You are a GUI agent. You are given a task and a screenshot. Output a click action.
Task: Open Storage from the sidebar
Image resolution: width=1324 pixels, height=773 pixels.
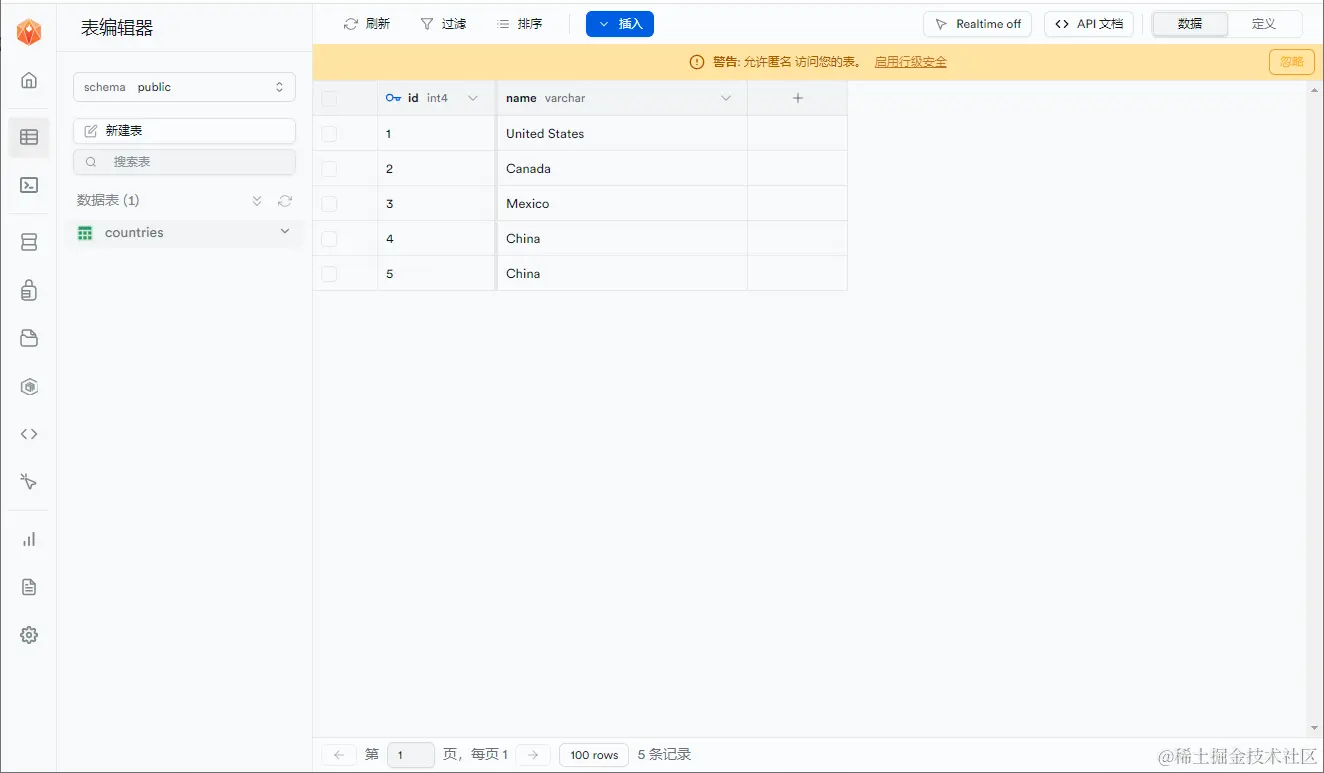(x=28, y=337)
